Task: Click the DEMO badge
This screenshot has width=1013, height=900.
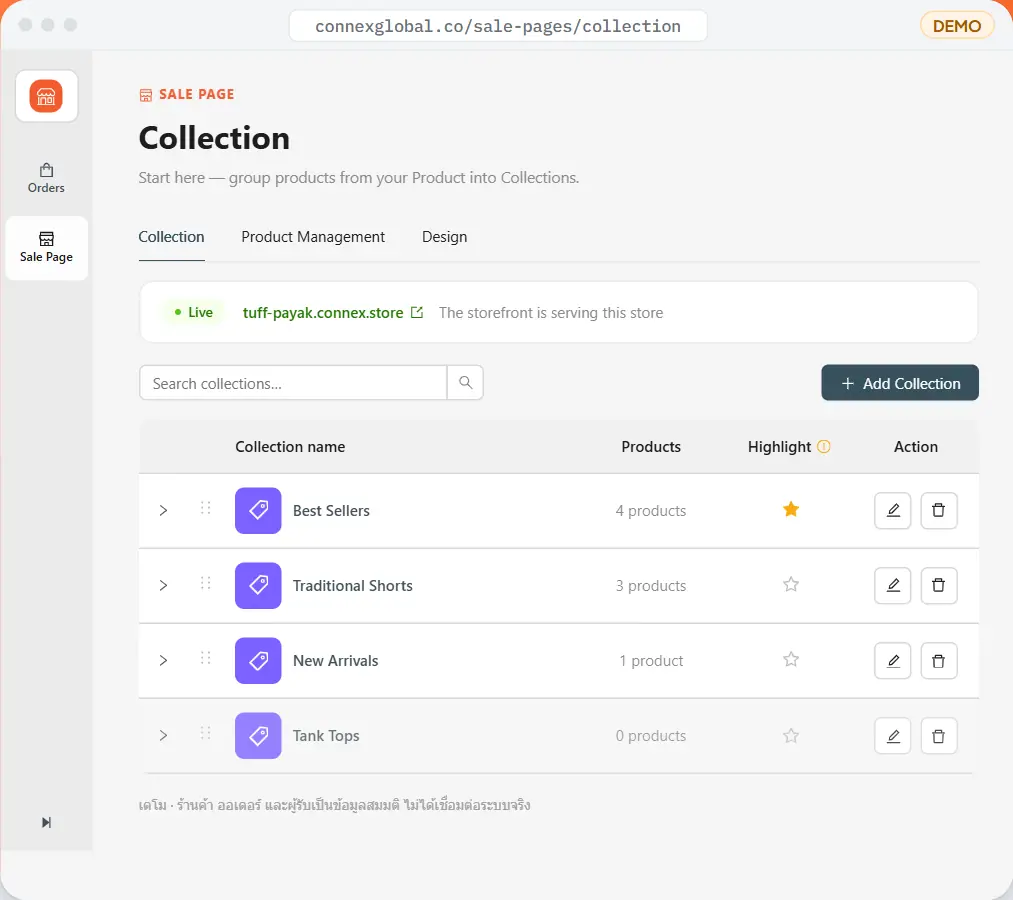Action: pos(957,26)
